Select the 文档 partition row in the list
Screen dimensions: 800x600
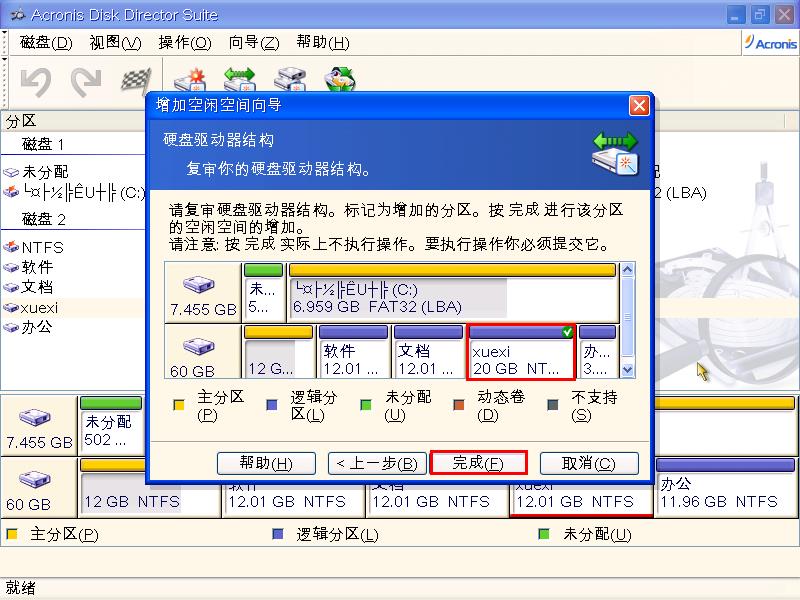pyautogui.click(x=73, y=287)
